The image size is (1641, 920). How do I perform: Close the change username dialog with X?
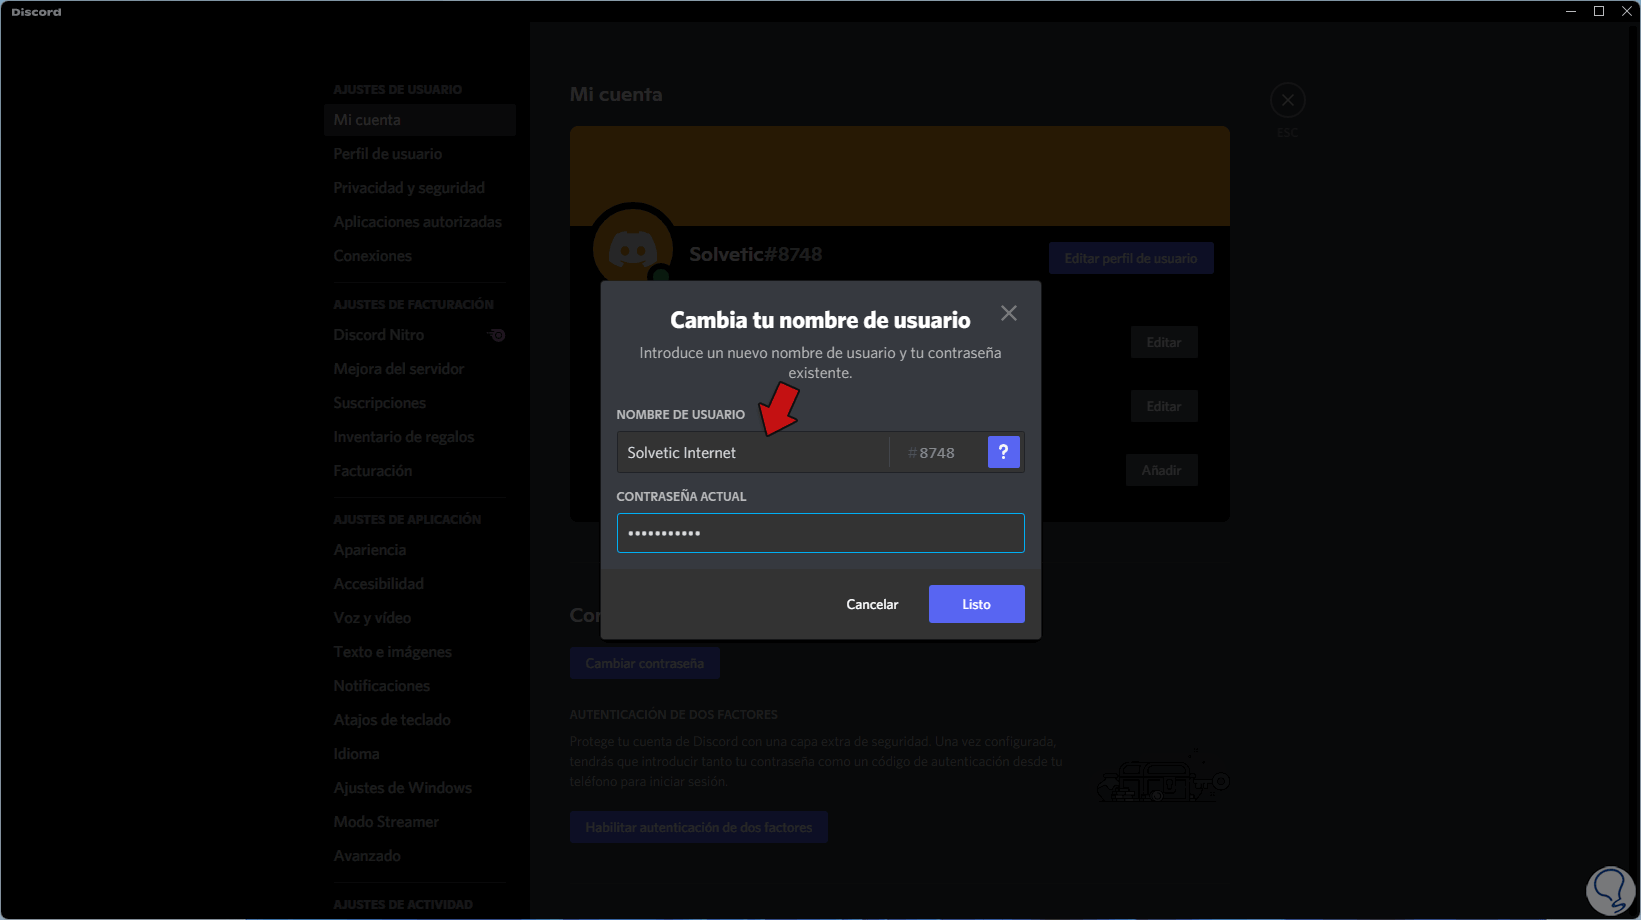pyautogui.click(x=1009, y=313)
